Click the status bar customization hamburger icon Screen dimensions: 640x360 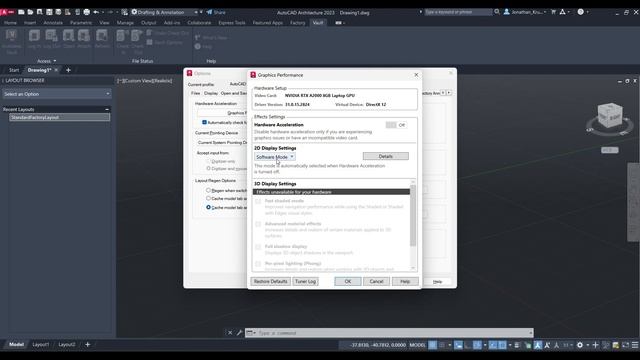pos(635,345)
